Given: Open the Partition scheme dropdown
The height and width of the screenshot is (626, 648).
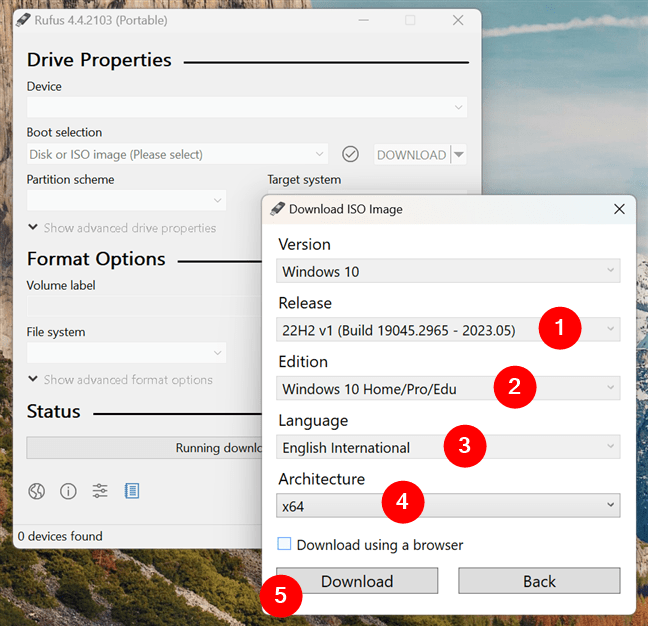Looking at the screenshot, I should click(126, 200).
